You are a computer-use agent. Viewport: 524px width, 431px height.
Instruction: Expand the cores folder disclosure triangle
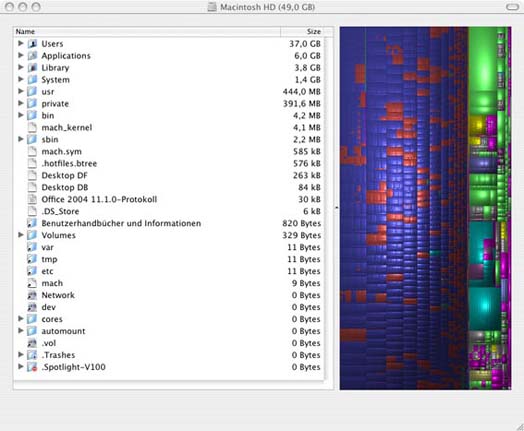coord(20,319)
